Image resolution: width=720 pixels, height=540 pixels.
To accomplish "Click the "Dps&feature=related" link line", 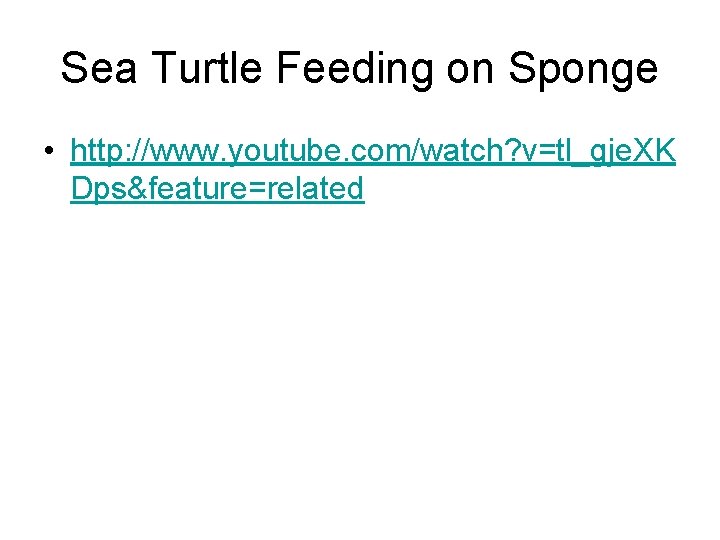I will point(218,188).
